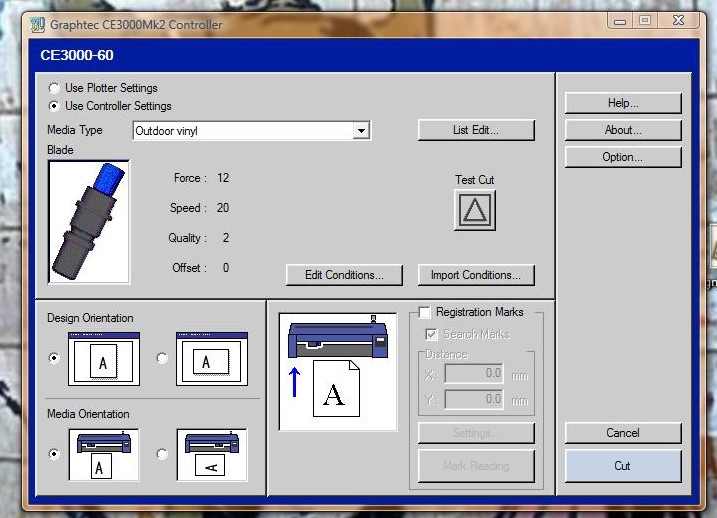Open the Option dialog

point(623,157)
